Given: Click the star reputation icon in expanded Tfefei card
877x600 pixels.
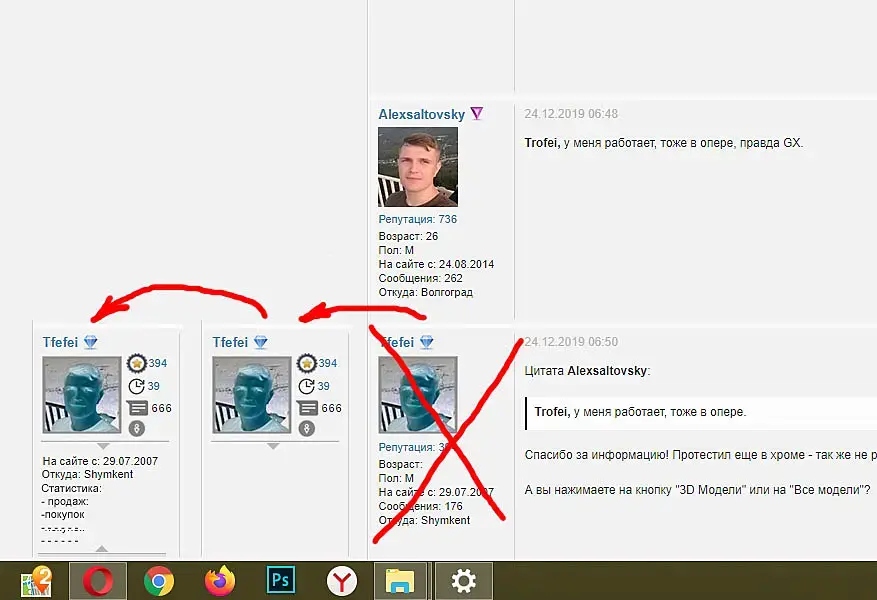Looking at the screenshot, I should point(136,363).
